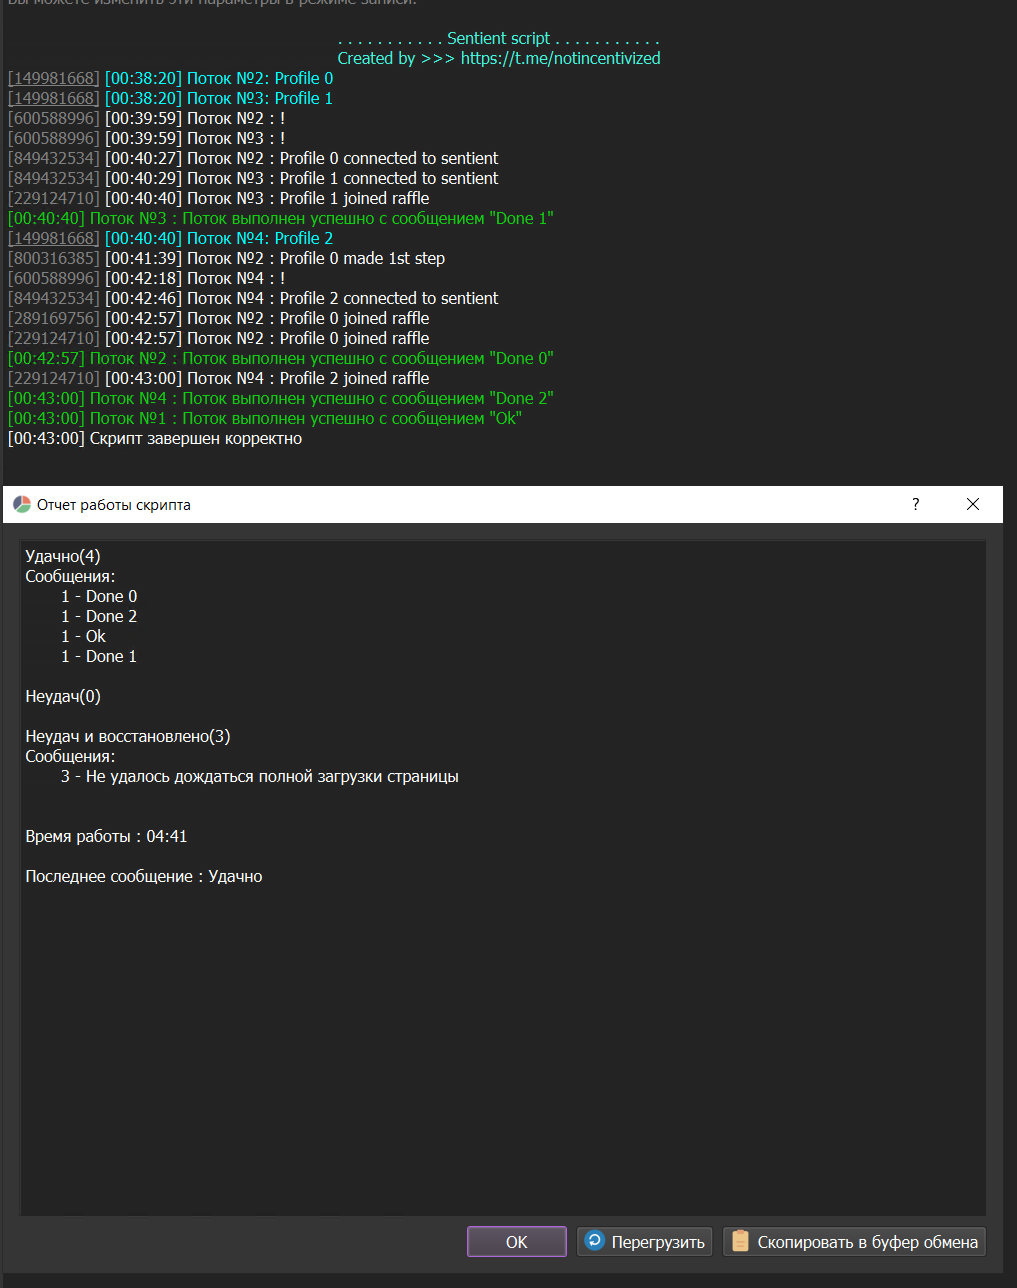Click 'Время работы : 04:41' line
This screenshot has height=1288, width=1017.
pos(106,836)
